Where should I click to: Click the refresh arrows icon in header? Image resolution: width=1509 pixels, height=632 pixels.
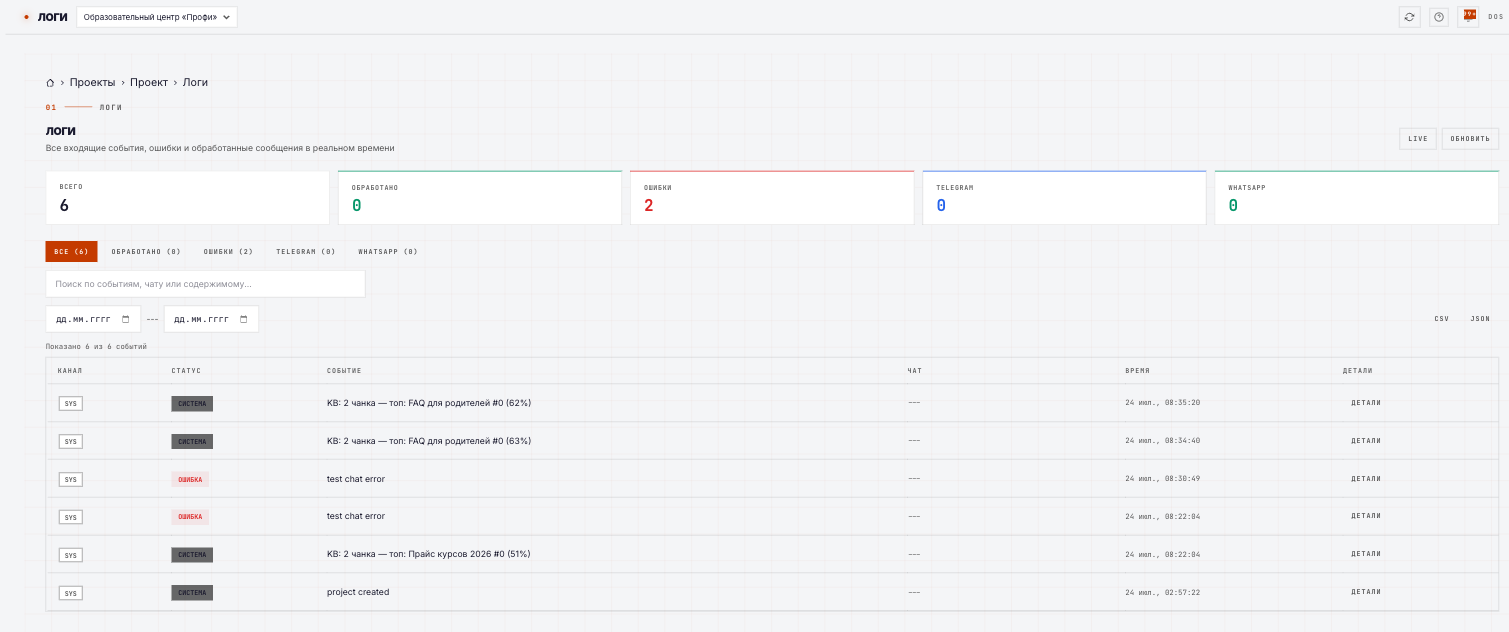pyautogui.click(x=1410, y=17)
